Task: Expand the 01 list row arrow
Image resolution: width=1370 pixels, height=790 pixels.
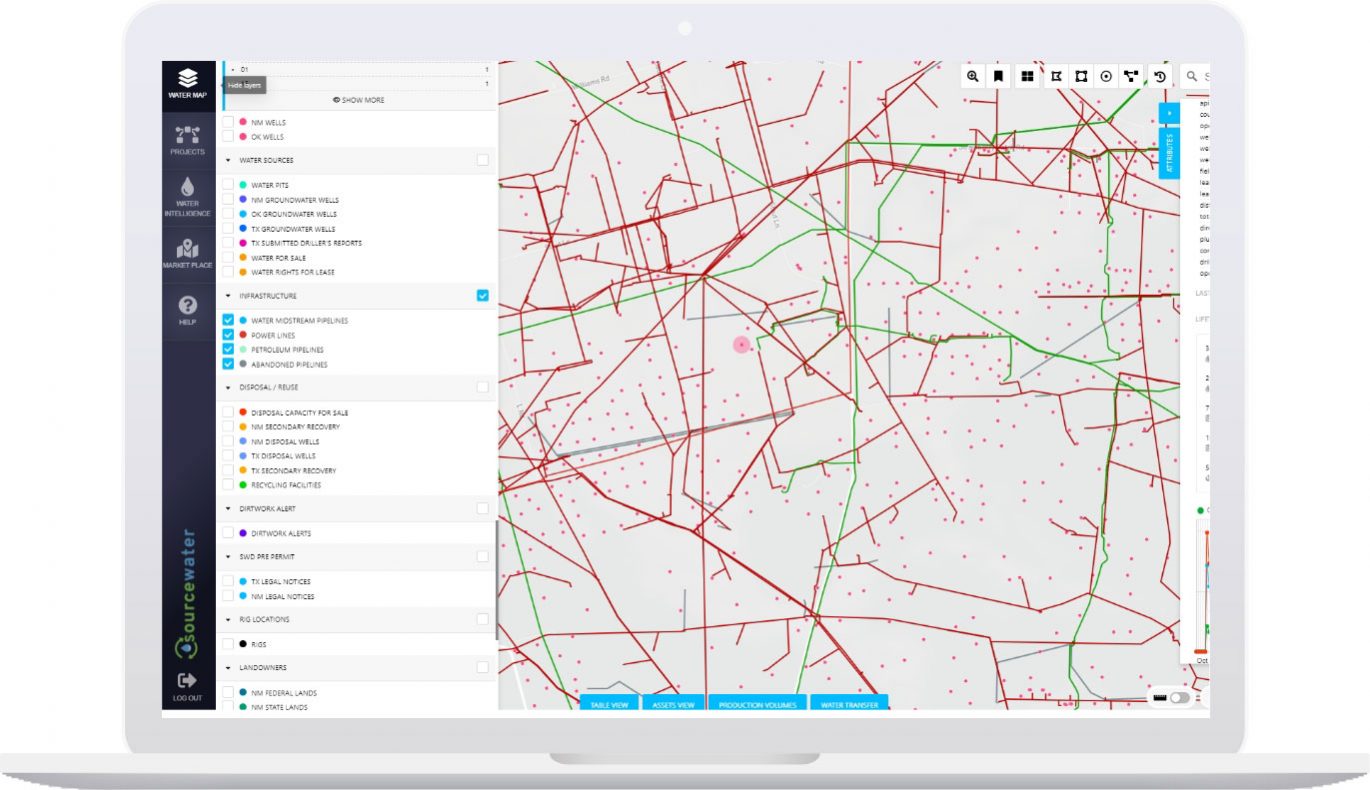Action: tap(233, 70)
